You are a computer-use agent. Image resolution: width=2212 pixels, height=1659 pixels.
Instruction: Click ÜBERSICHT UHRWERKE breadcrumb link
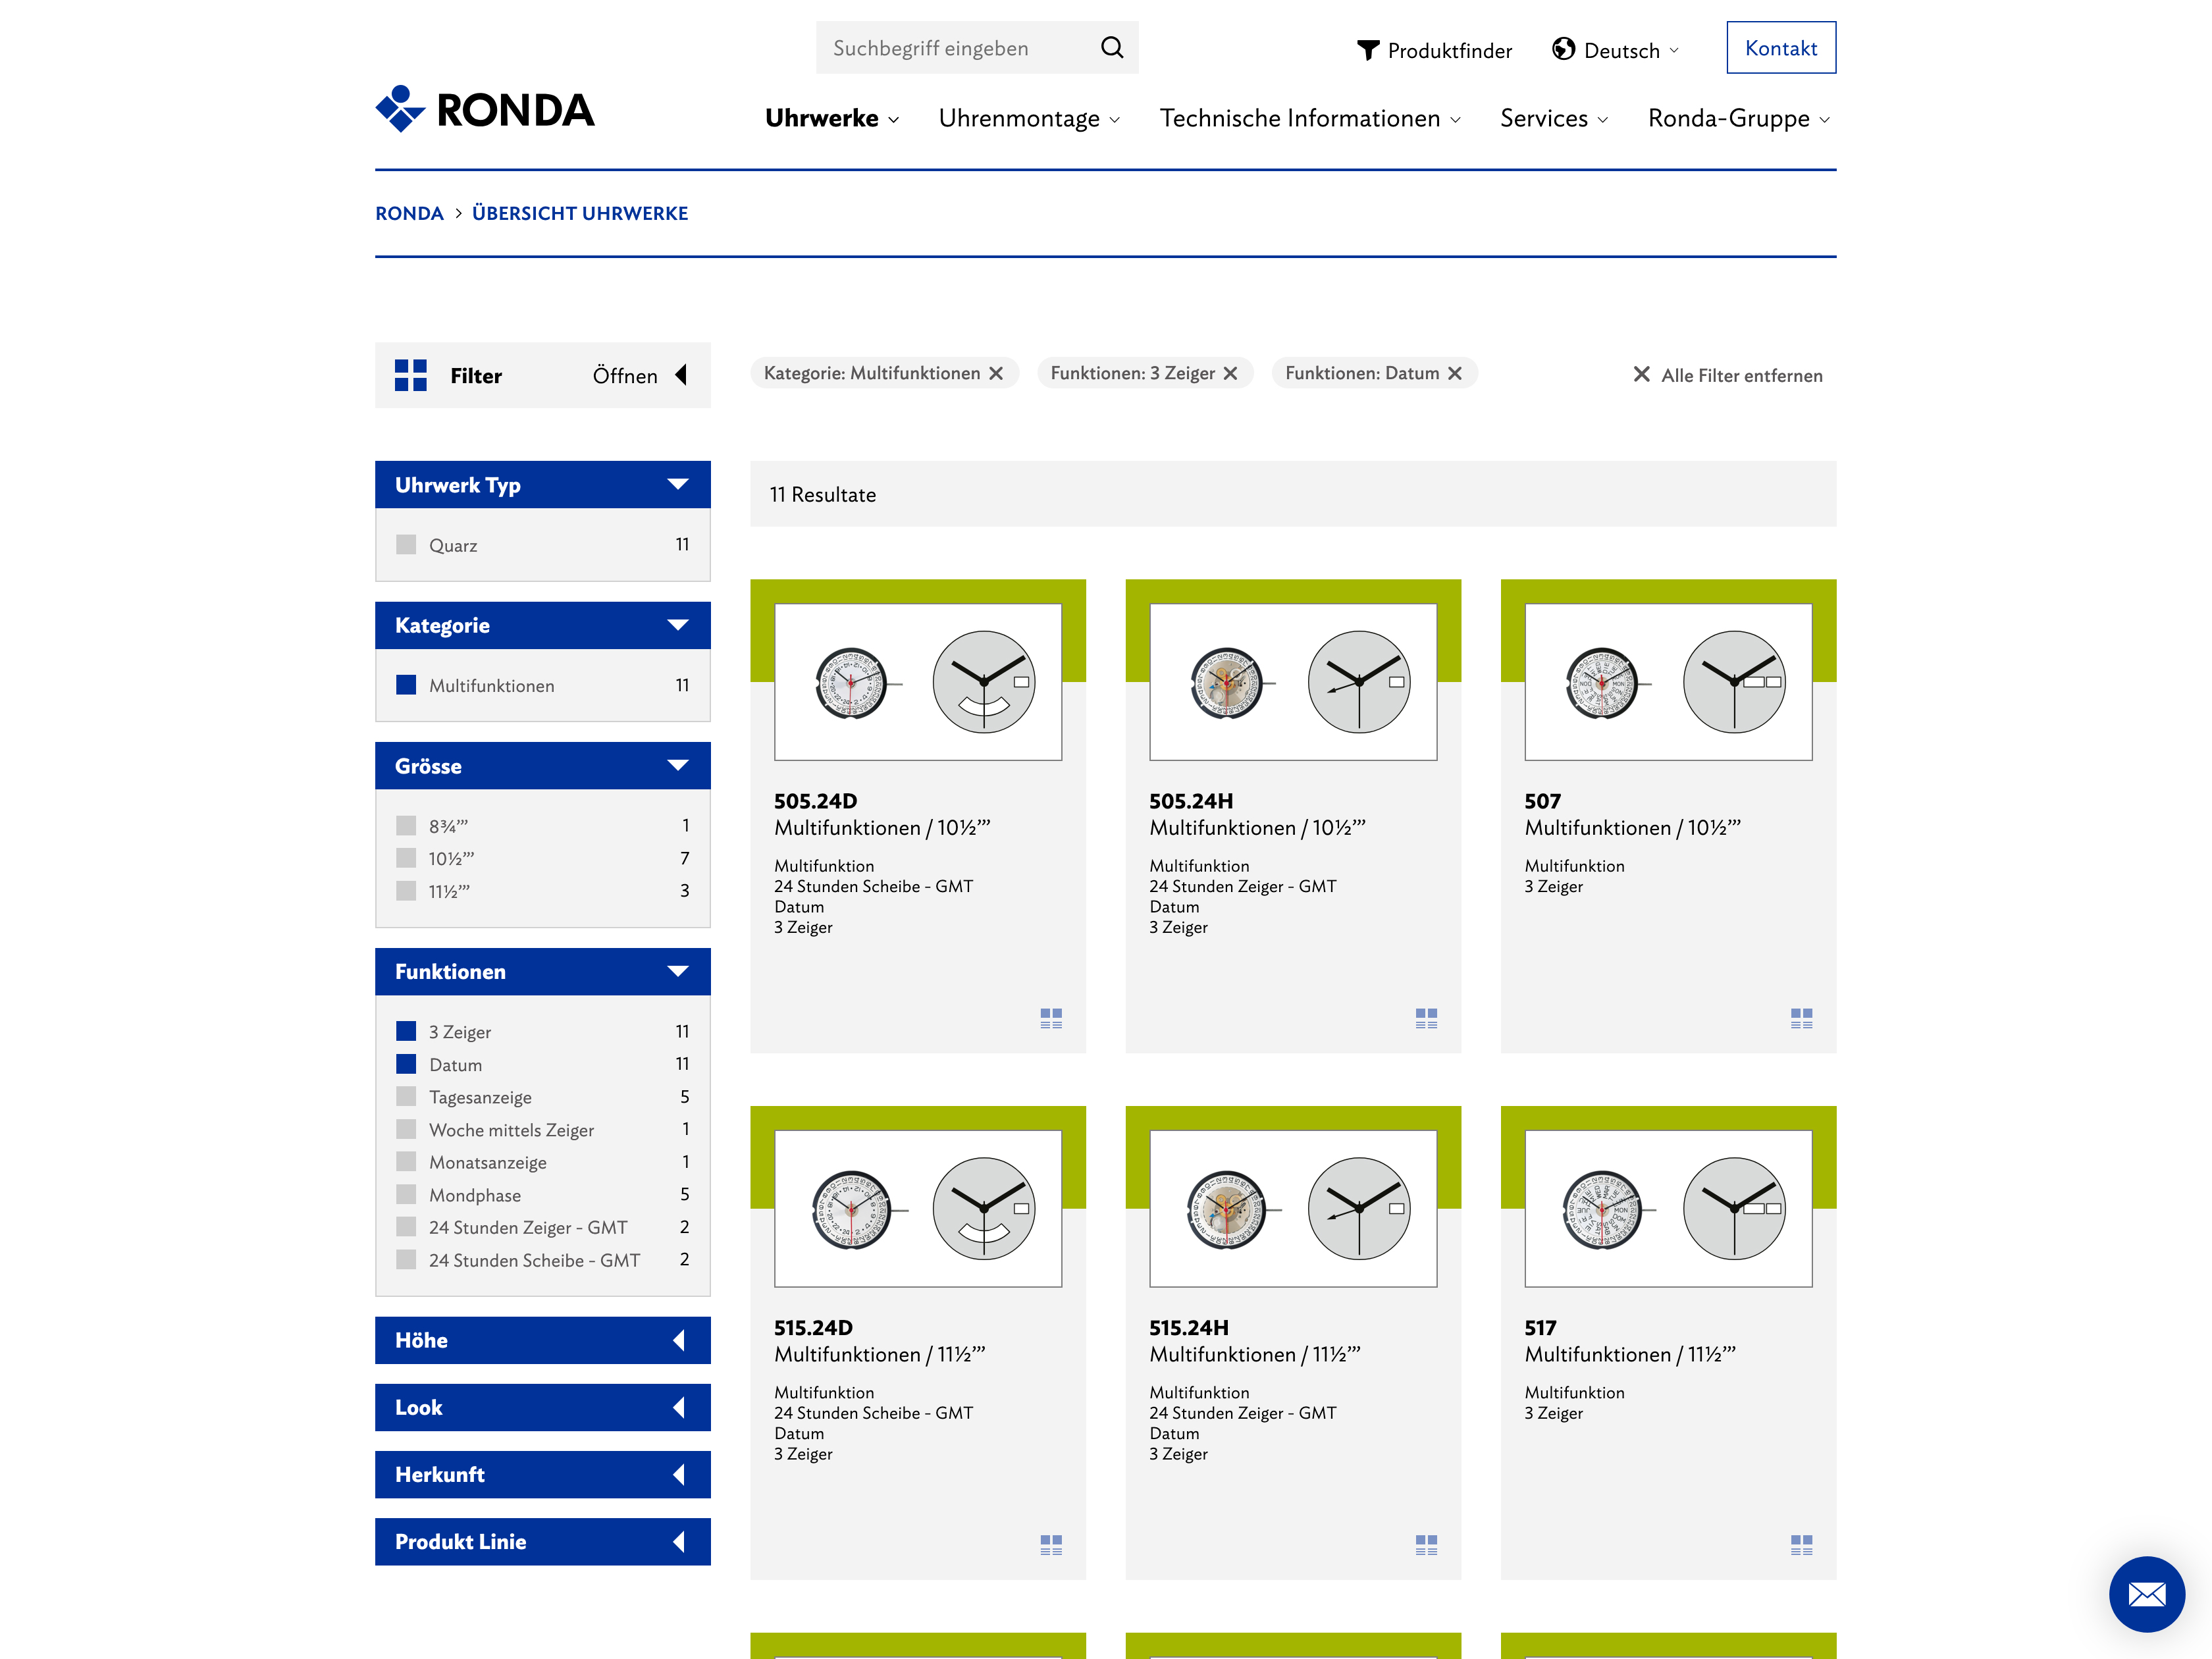[580, 213]
